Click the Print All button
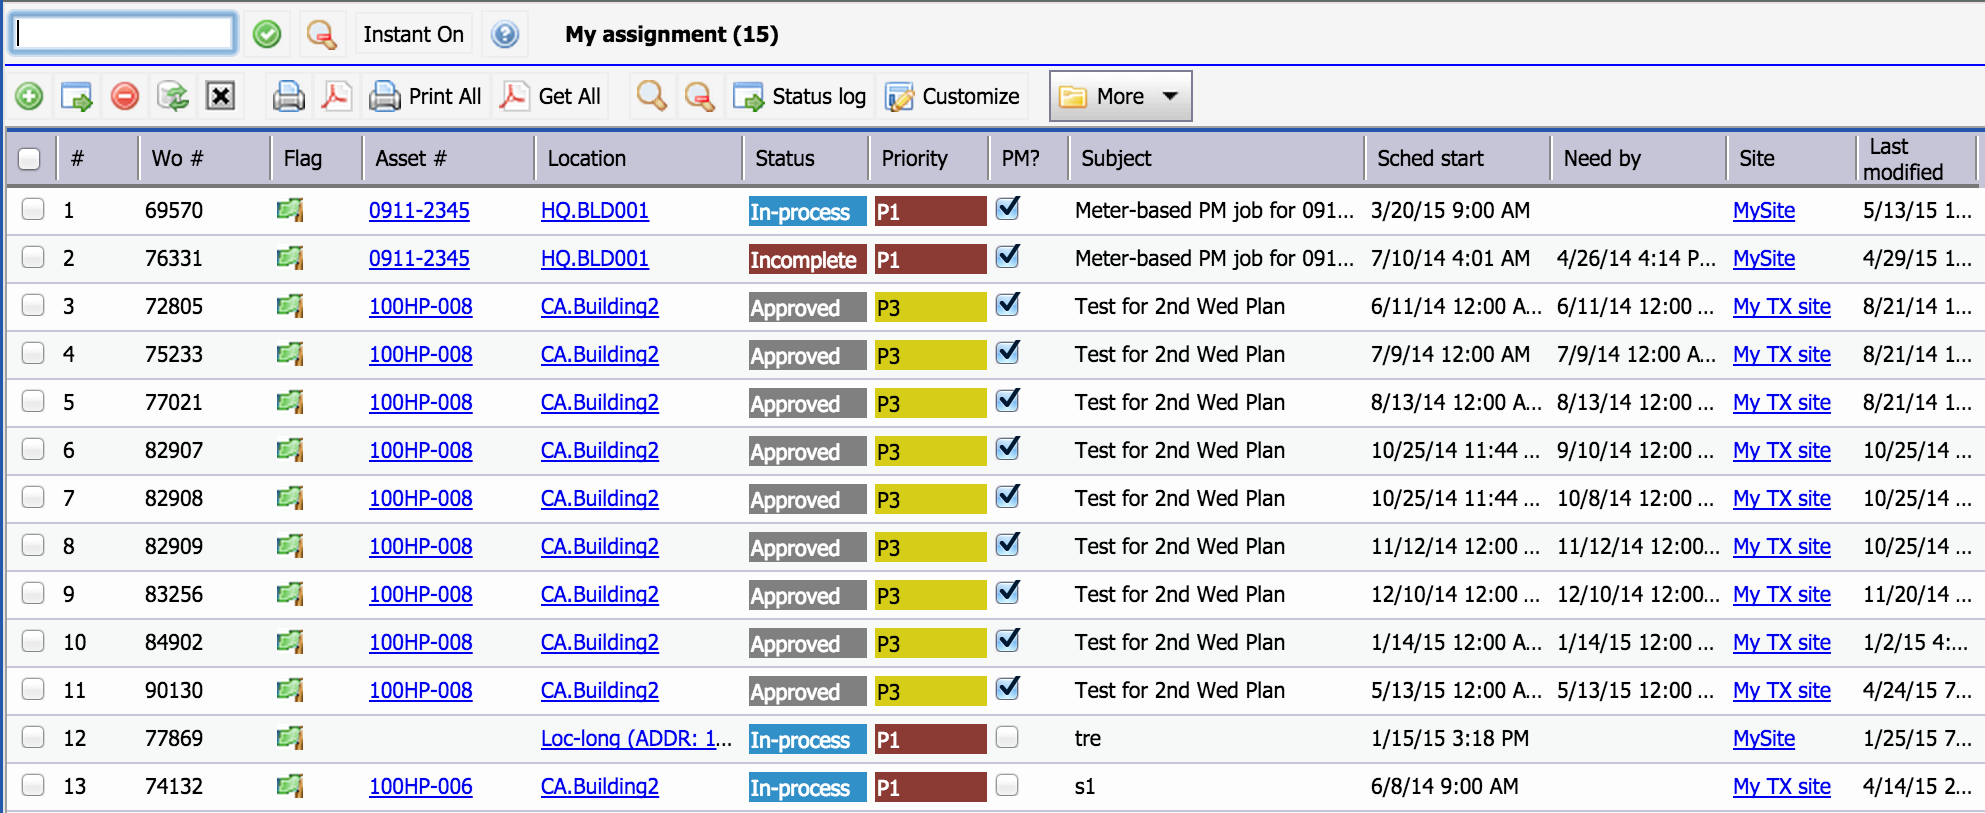The width and height of the screenshot is (1985, 813). click(x=425, y=96)
